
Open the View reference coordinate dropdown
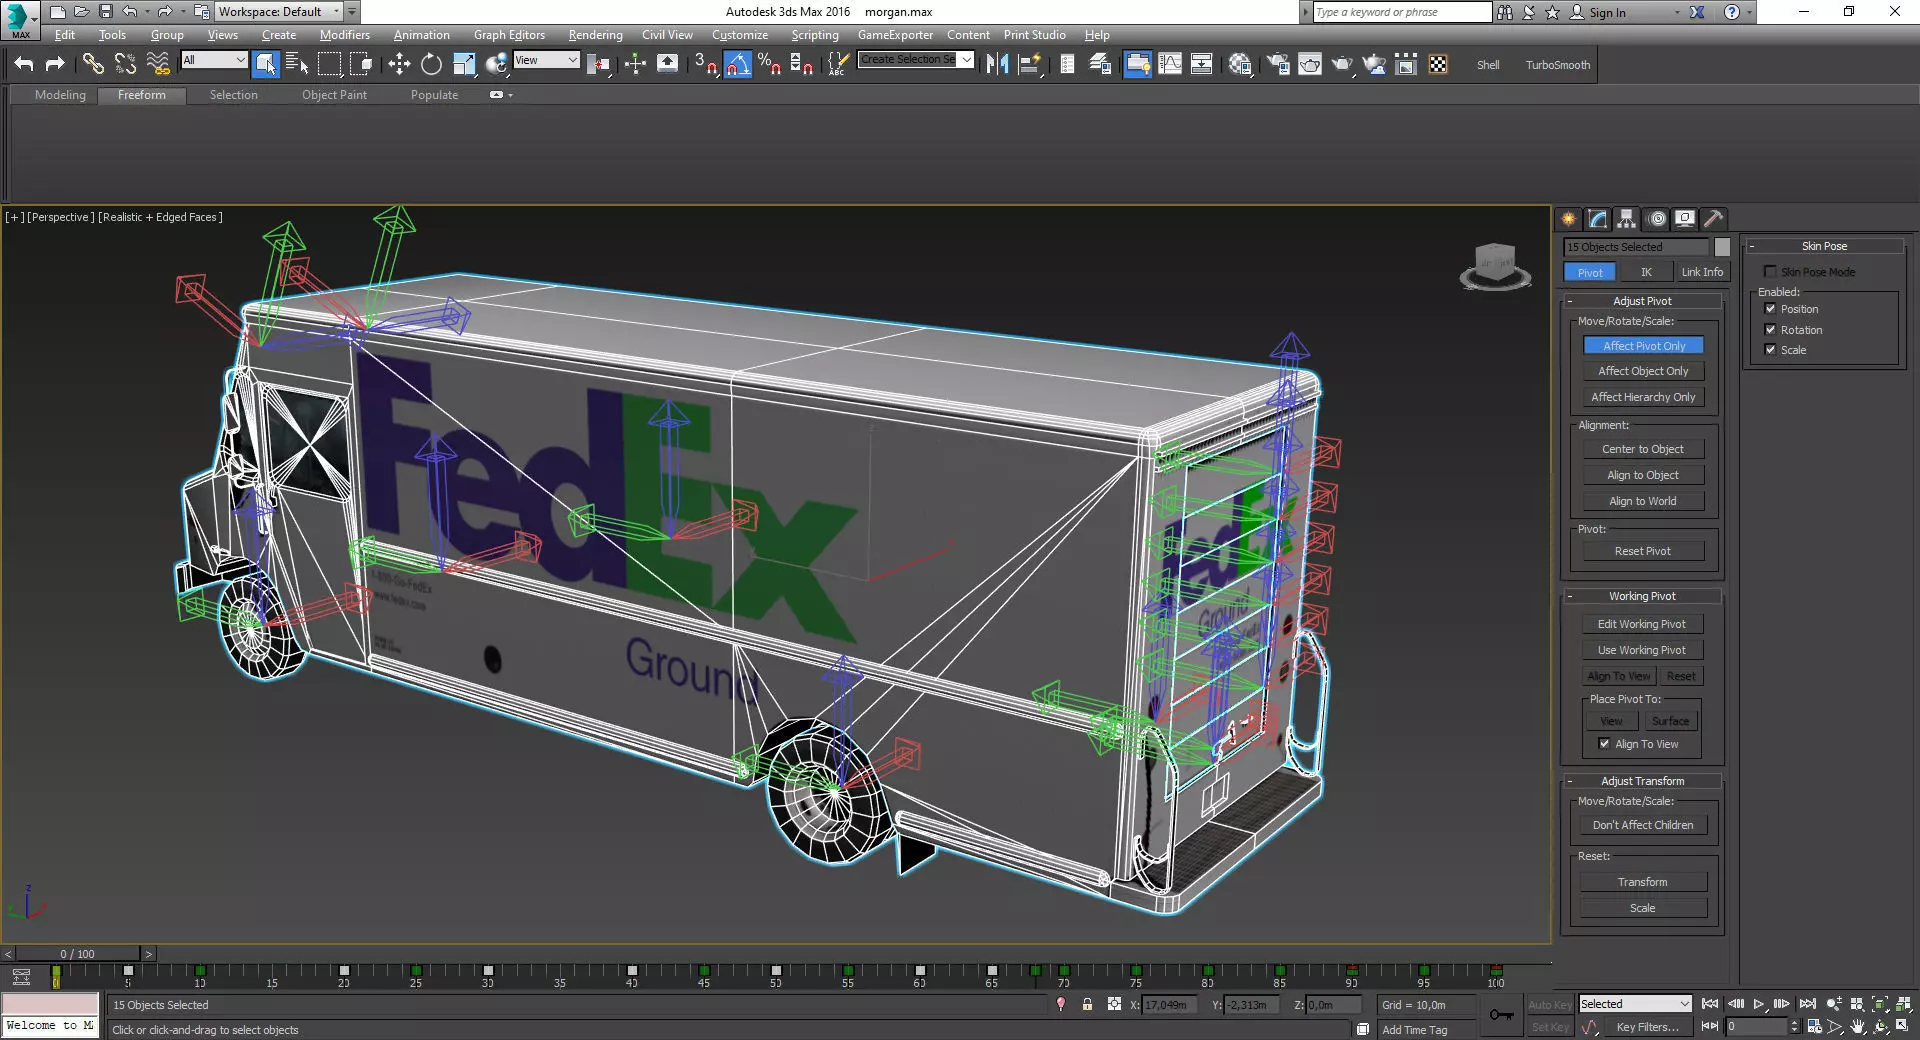pyautogui.click(x=546, y=60)
